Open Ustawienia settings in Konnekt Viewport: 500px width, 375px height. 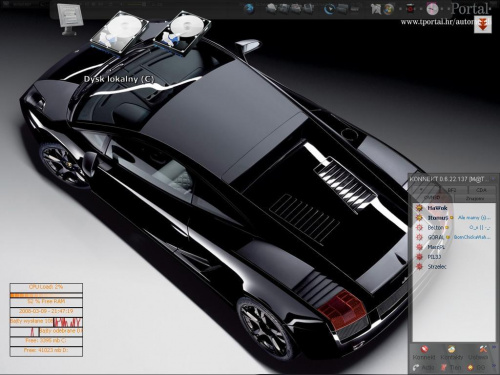[x=478, y=353]
